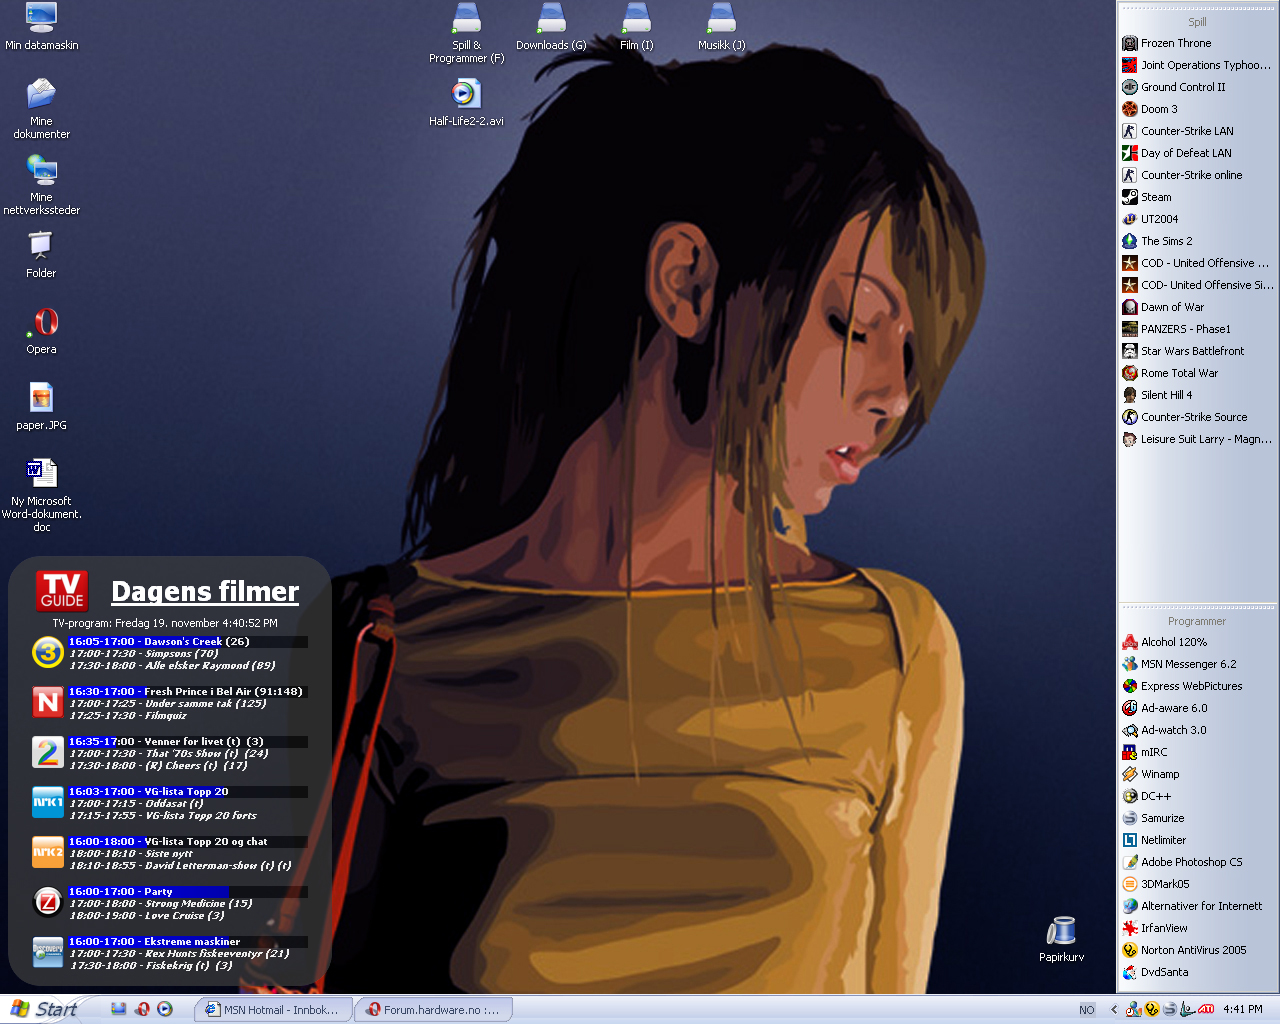Start Samurize from the sidebar
1280x1024 pixels.
(1153, 818)
